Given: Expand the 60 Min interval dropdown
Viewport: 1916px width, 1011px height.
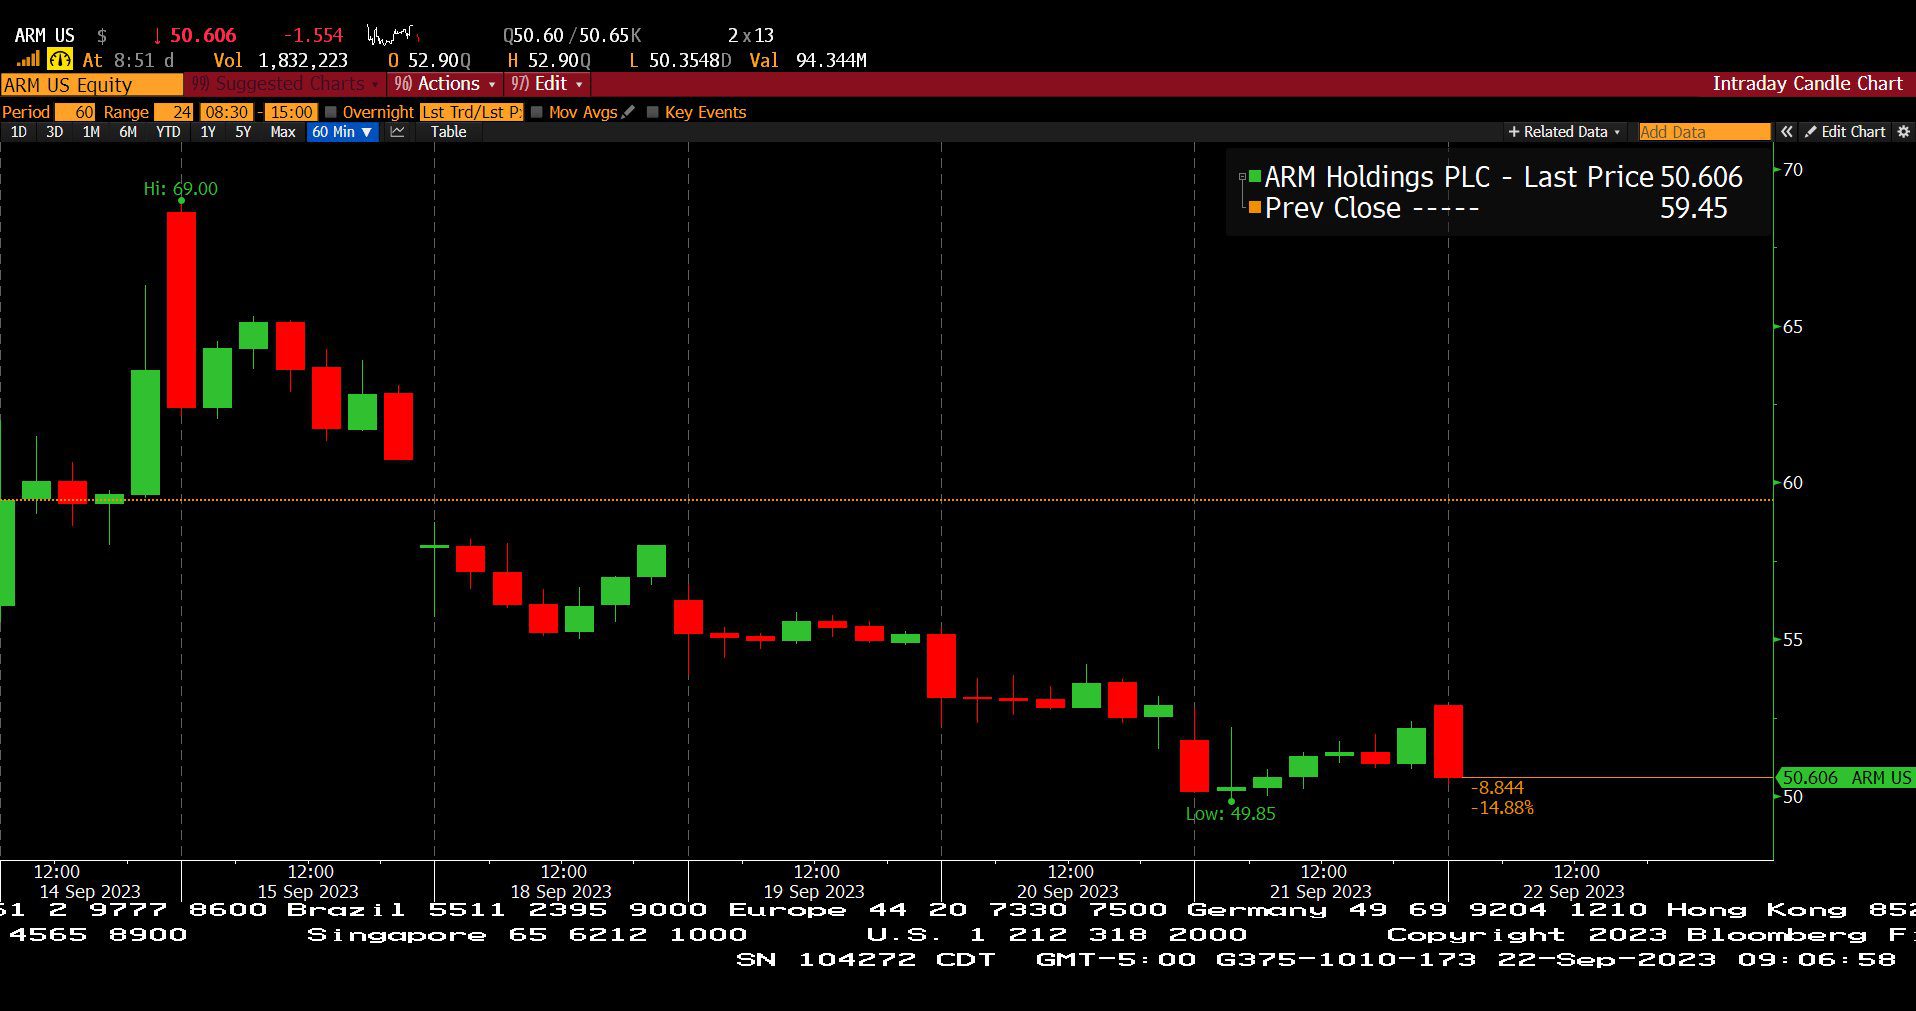Looking at the screenshot, I should click(342, 132).
